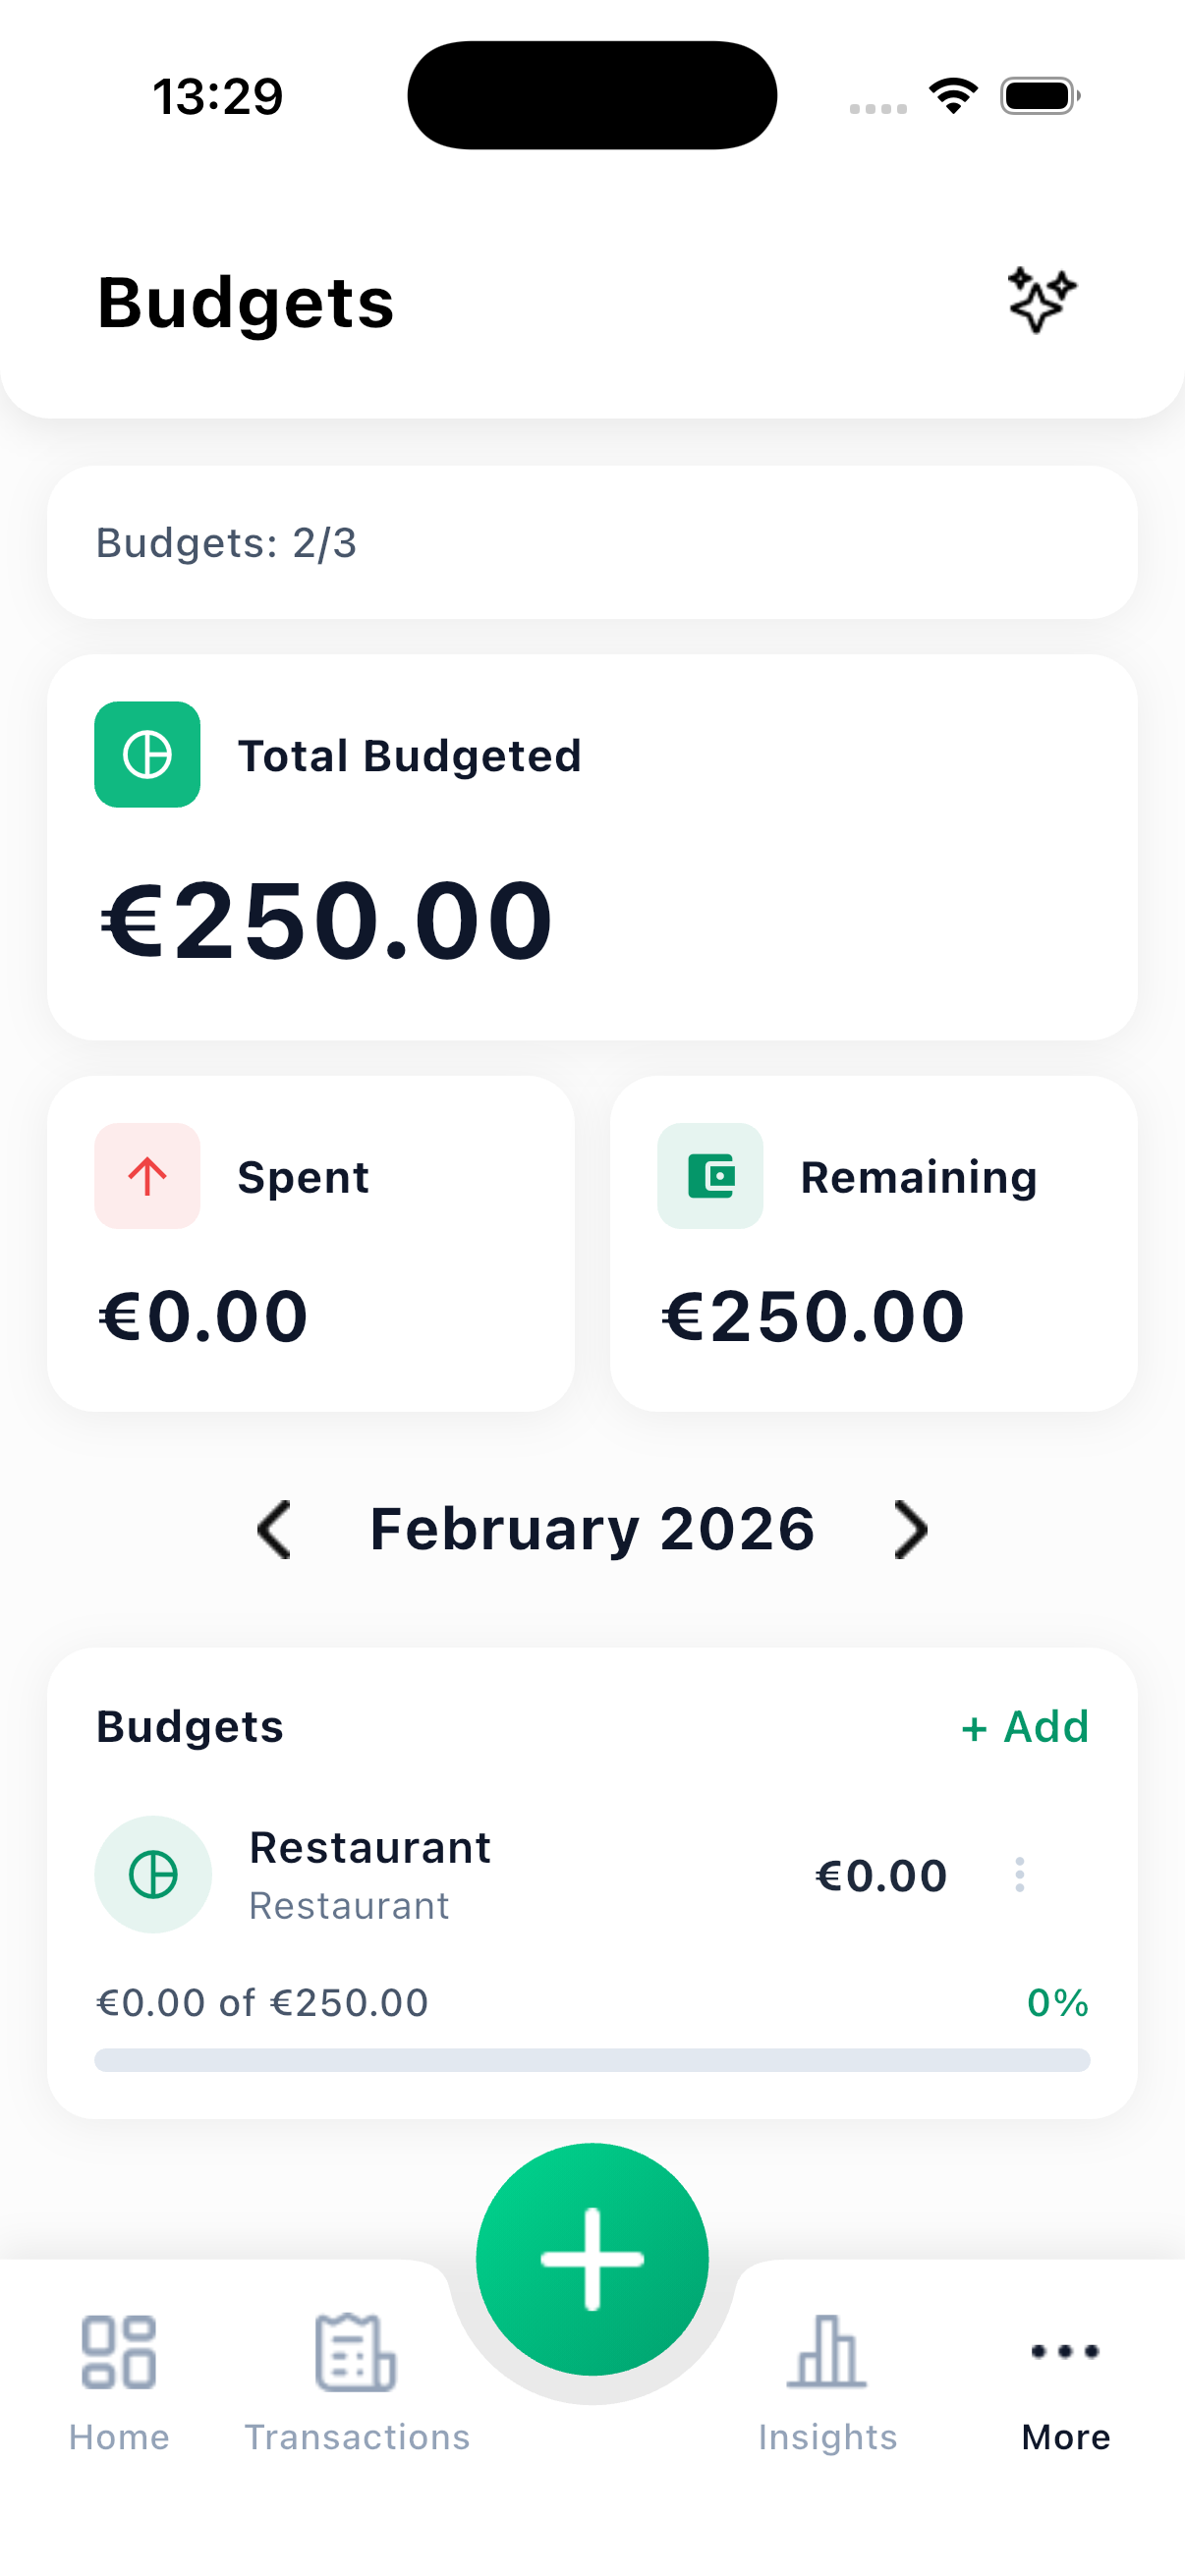Open the Home grid icon
Image resolution: width=1185 pixels, height=2576 pixels.
(x=118, y=2352)
